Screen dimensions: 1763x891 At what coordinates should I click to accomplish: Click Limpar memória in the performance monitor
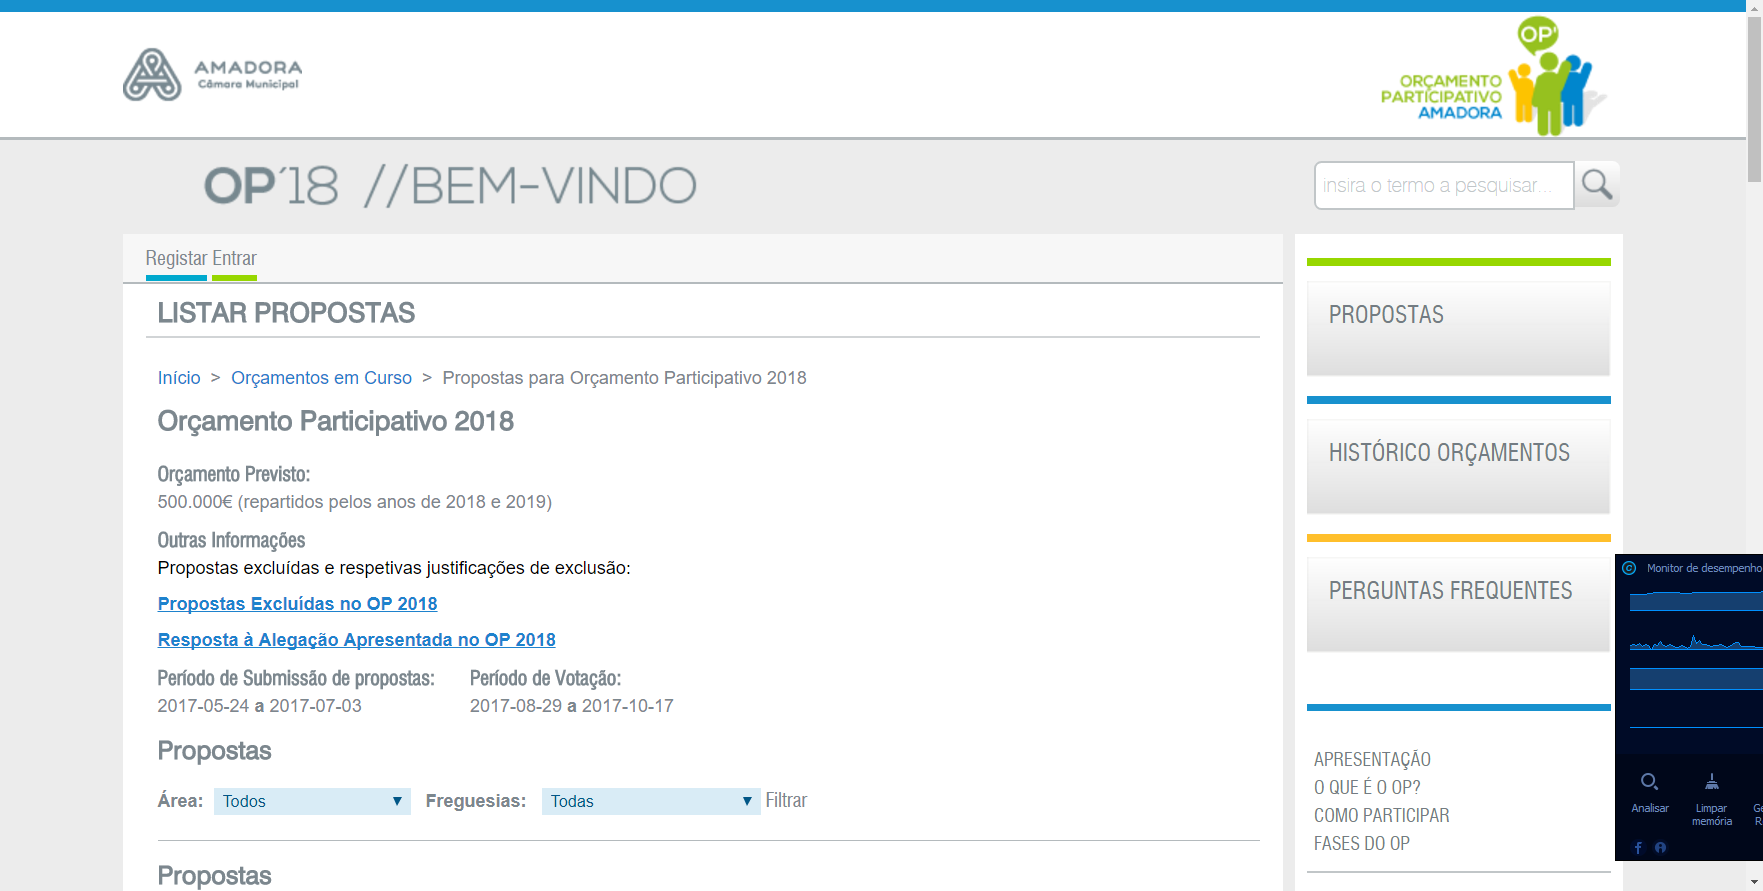(x=1711, y=799)
